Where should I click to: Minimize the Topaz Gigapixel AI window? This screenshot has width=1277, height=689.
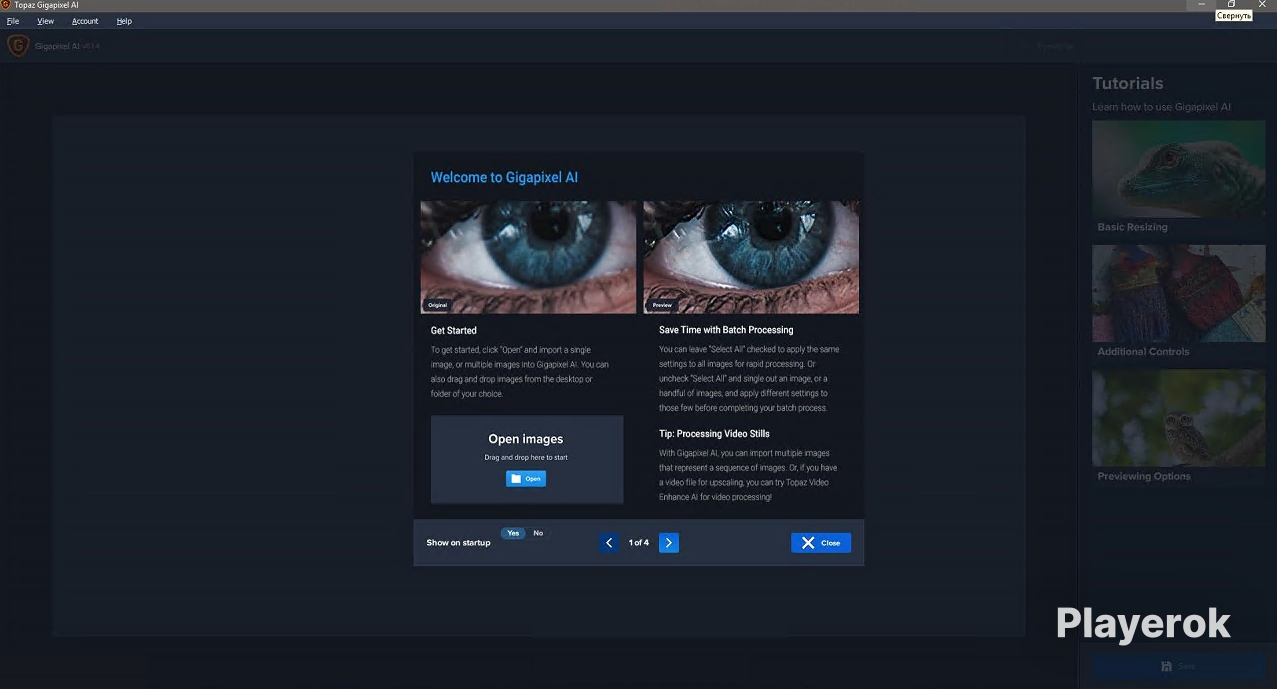pyautogui.click(x=1202, y=5)
